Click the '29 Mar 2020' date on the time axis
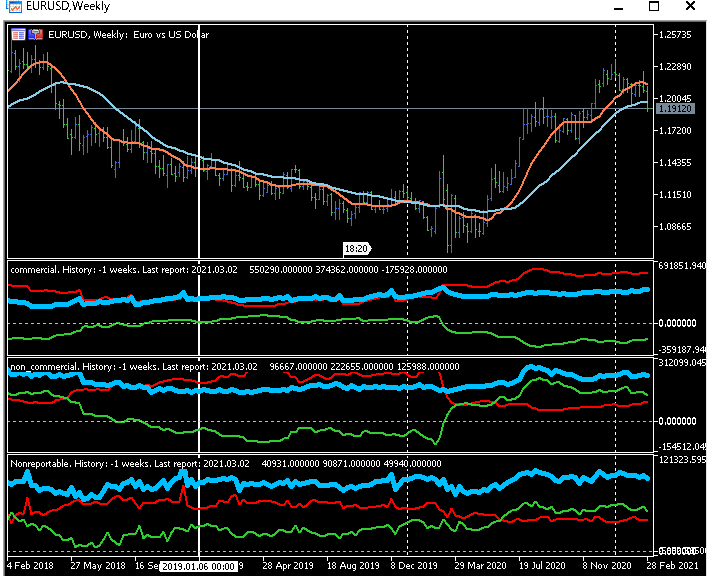707x576 pixels. 480,566
